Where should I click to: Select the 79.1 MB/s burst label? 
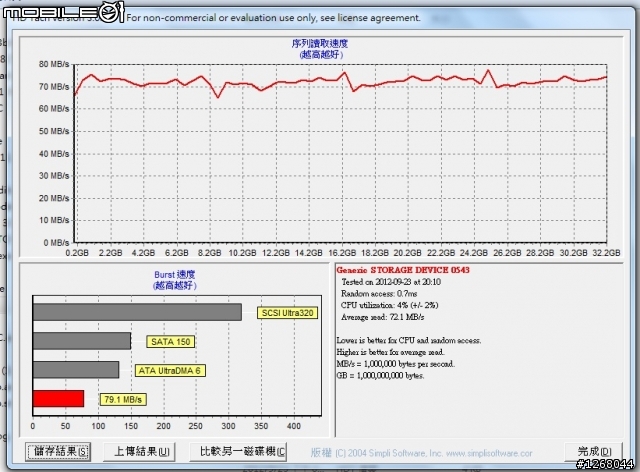click(x=123, y=399)
